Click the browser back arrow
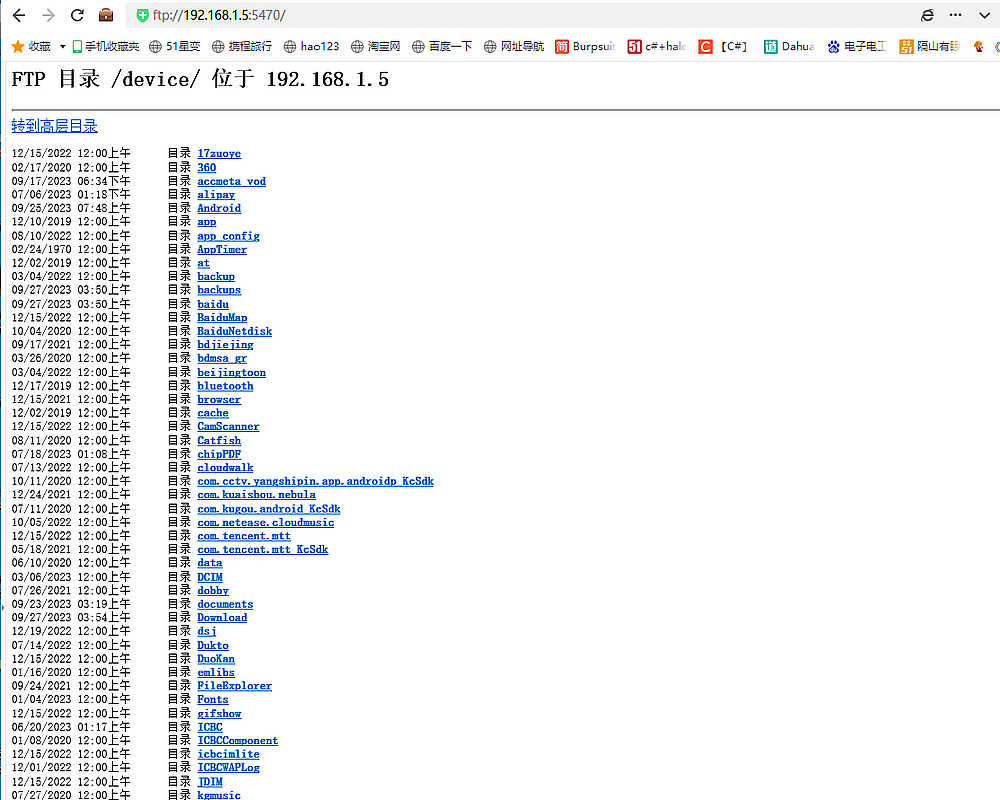Image resolution: width=1000 pixels, height=800 pixels. 18,15
